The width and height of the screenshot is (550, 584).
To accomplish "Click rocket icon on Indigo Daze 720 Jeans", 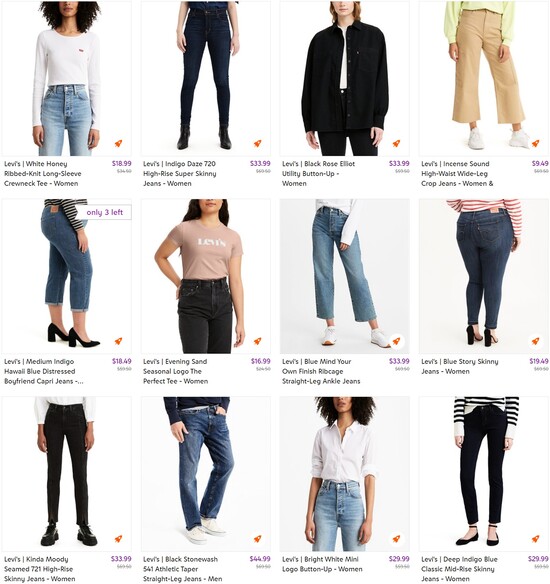I will coord(257,143).
